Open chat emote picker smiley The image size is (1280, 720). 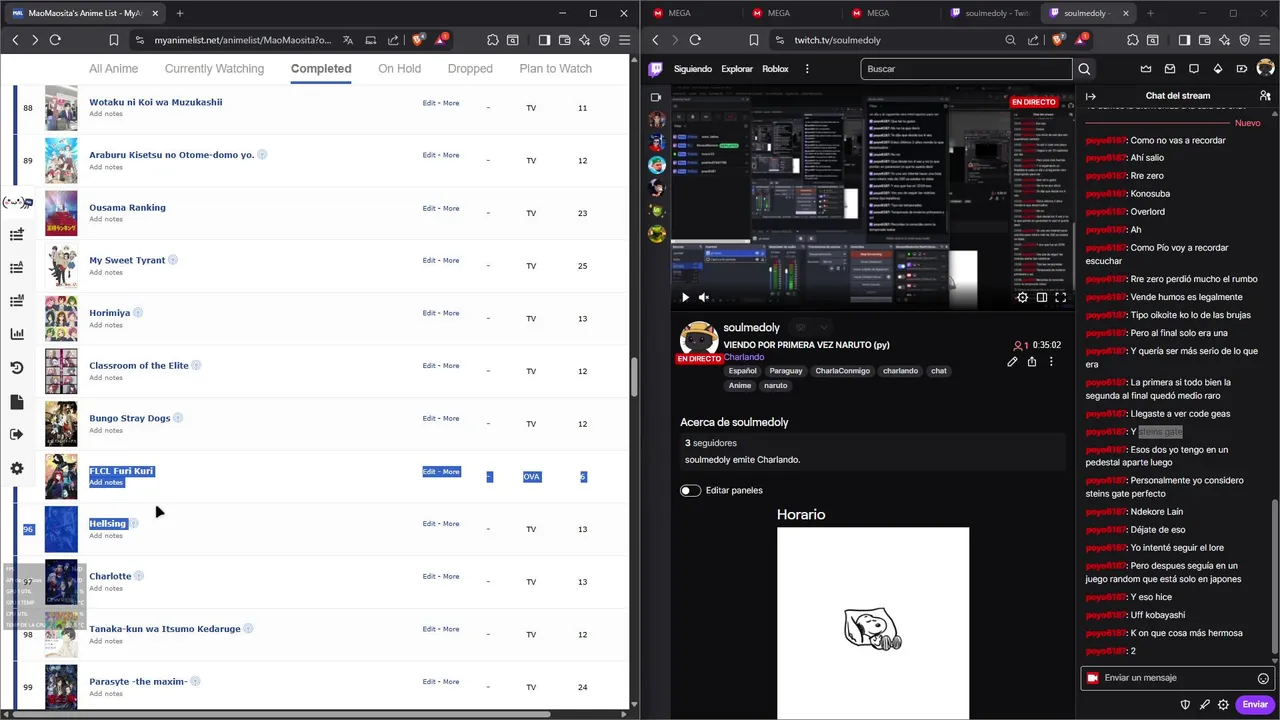tap(1263, 678)
